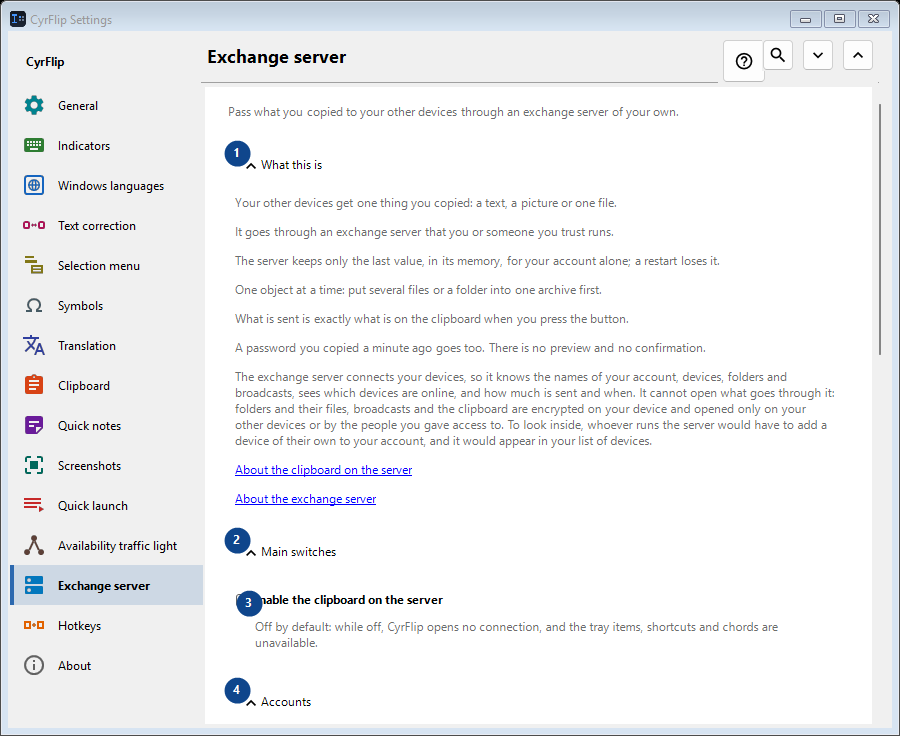Open About the clipboard on the server link
The height and width of the screenshot is (736, 900).
tap(323, 470)
